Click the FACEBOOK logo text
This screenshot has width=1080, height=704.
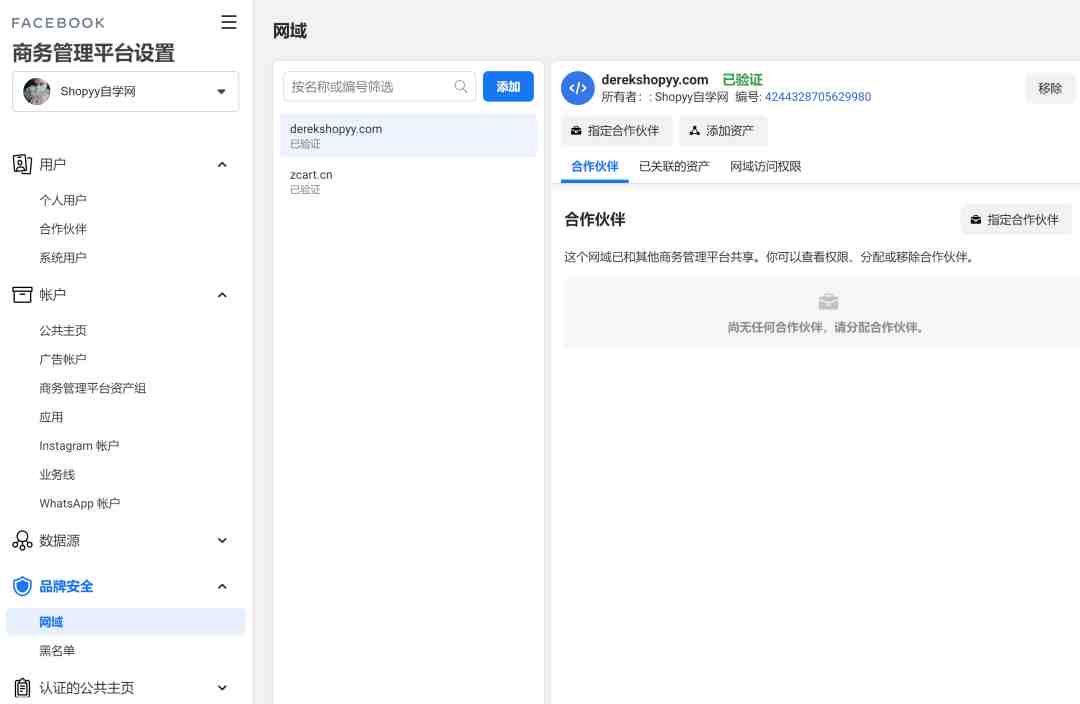59,23
